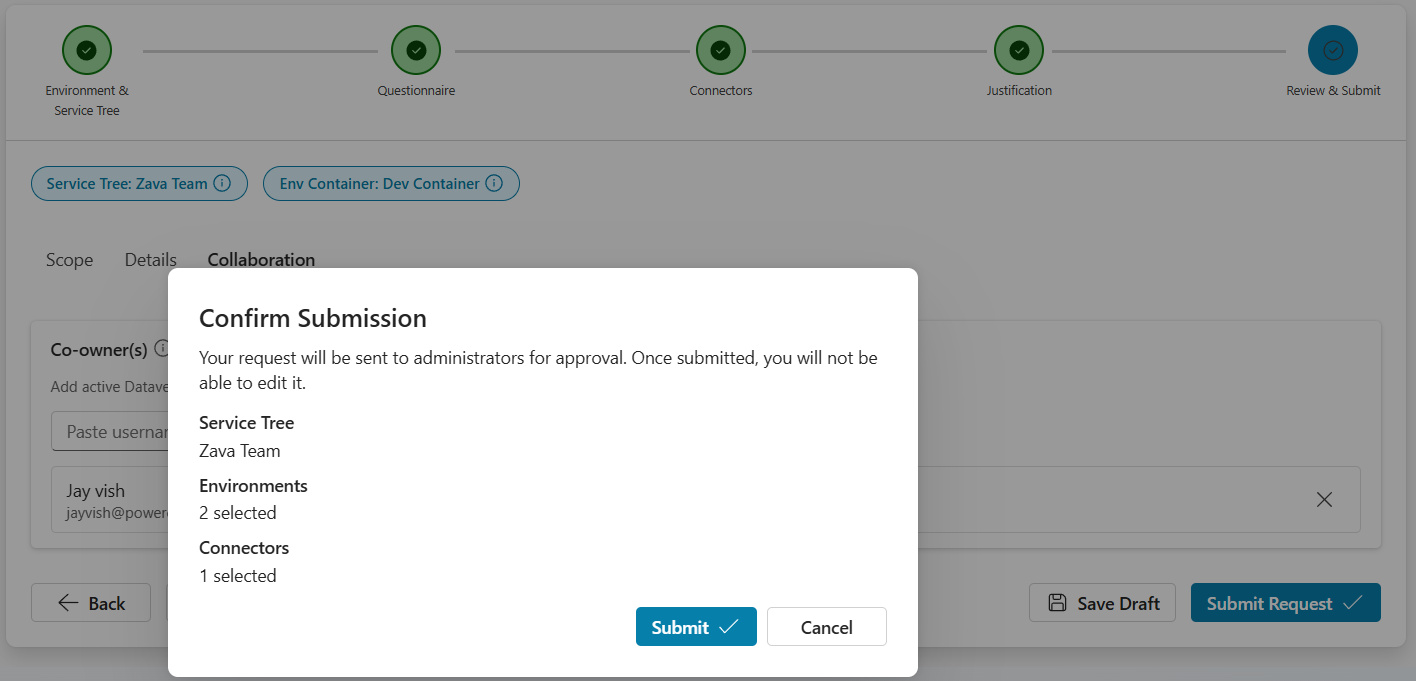Select the Collaboration tab
This screenshot has width=1416, height=681.
pyautogui.click(x=261, y=260)
